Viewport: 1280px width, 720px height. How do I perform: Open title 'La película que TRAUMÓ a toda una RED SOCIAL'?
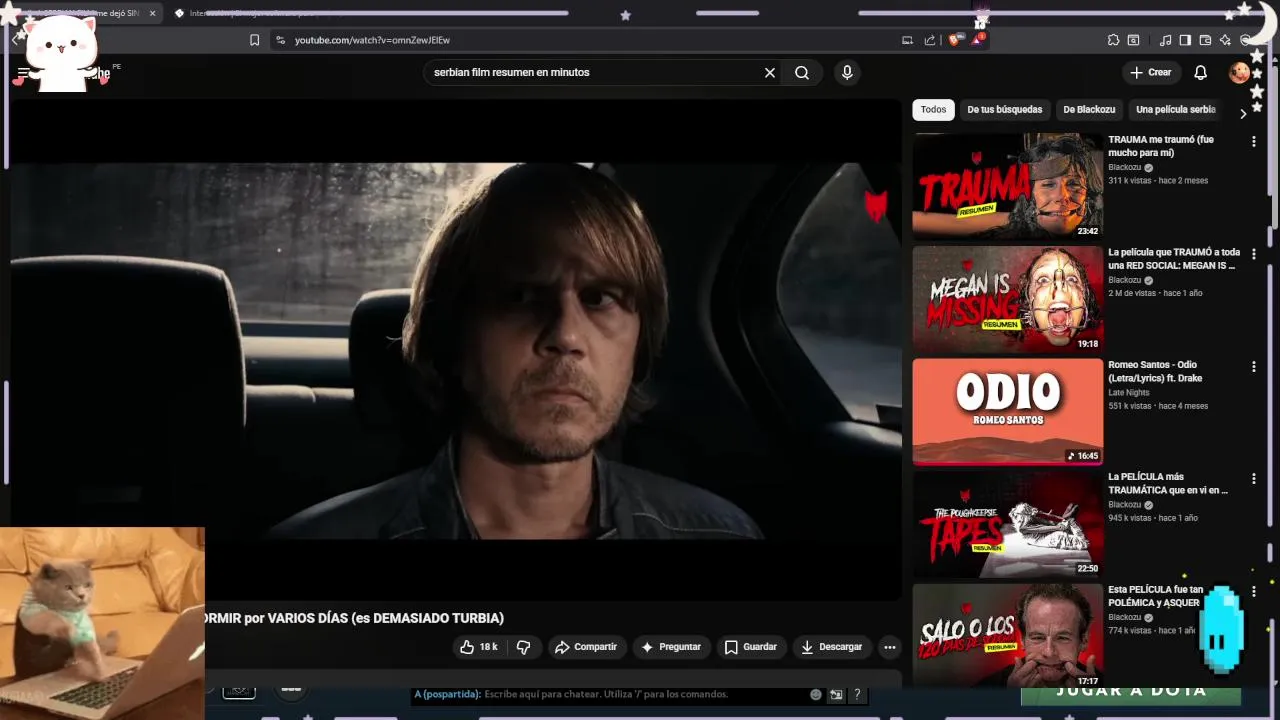click(x=1174, y=259)
